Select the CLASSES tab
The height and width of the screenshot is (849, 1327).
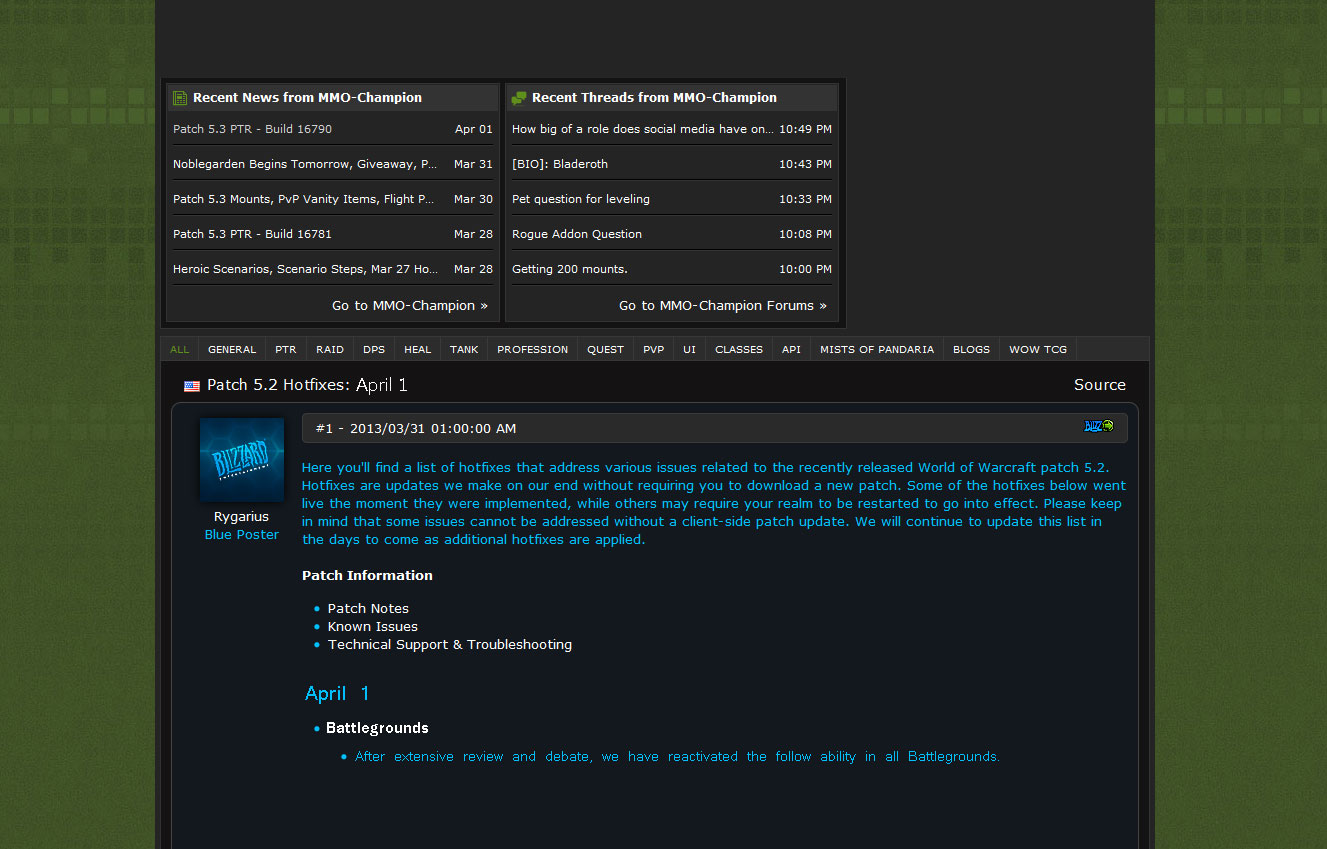point(739,350)
